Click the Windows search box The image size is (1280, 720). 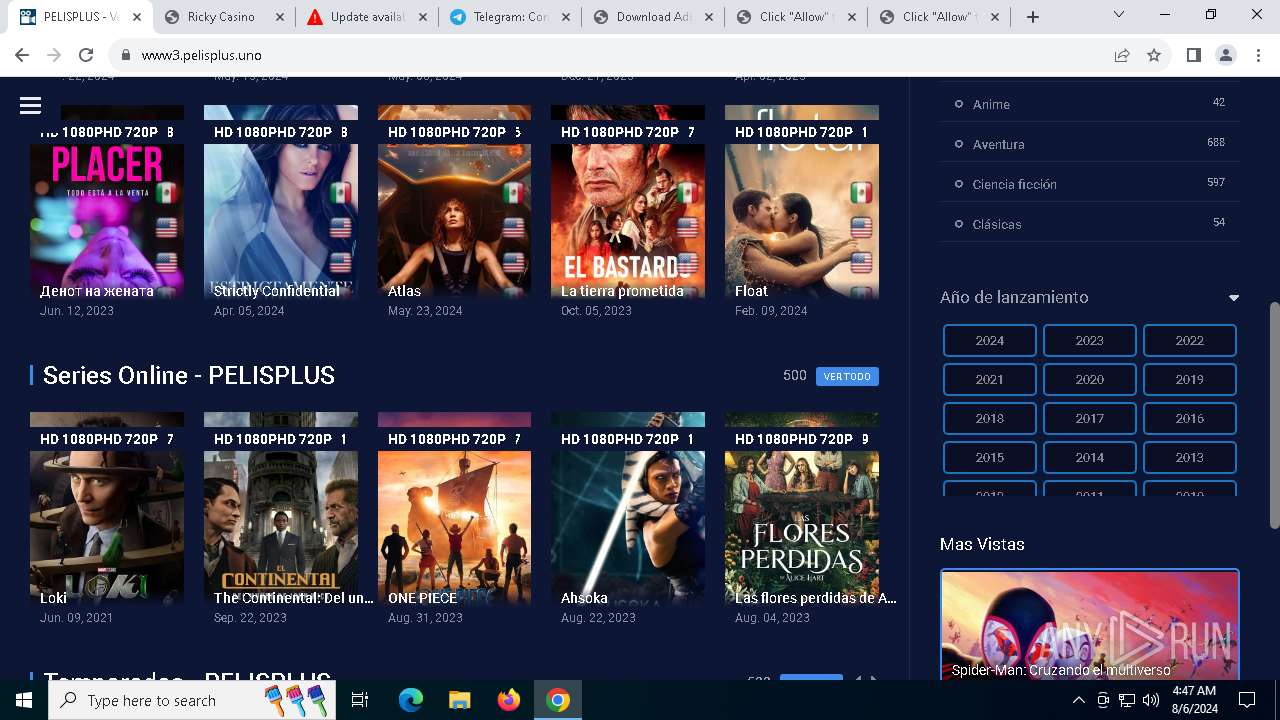coord(192,700)
